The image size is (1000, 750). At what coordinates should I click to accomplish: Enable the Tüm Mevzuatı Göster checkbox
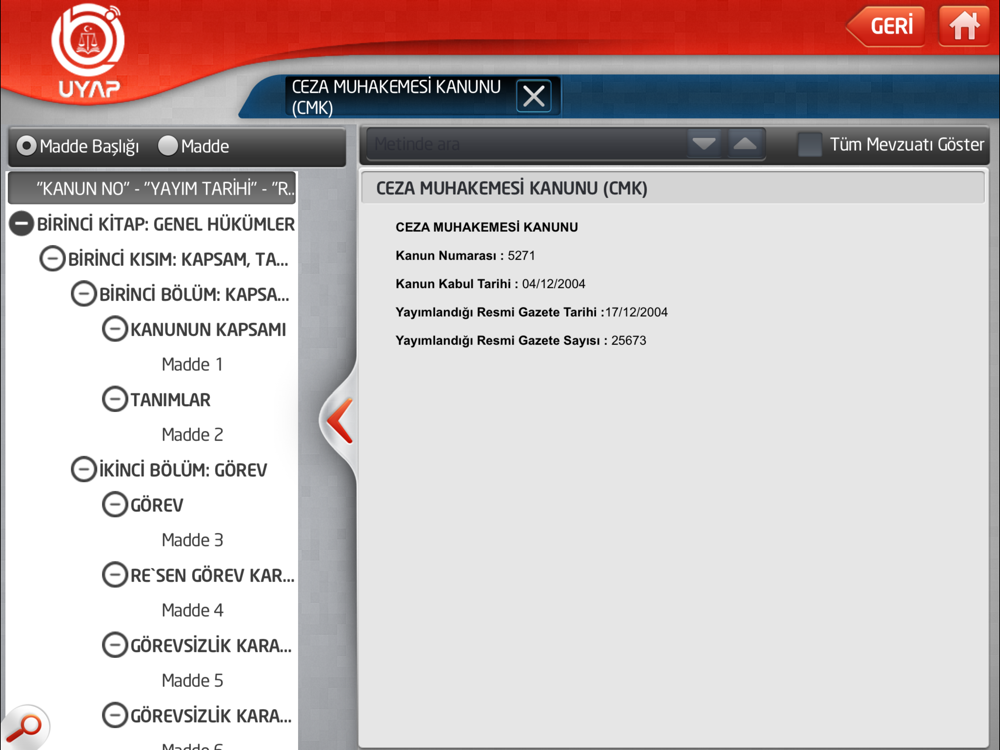click(x=810, y=144)
